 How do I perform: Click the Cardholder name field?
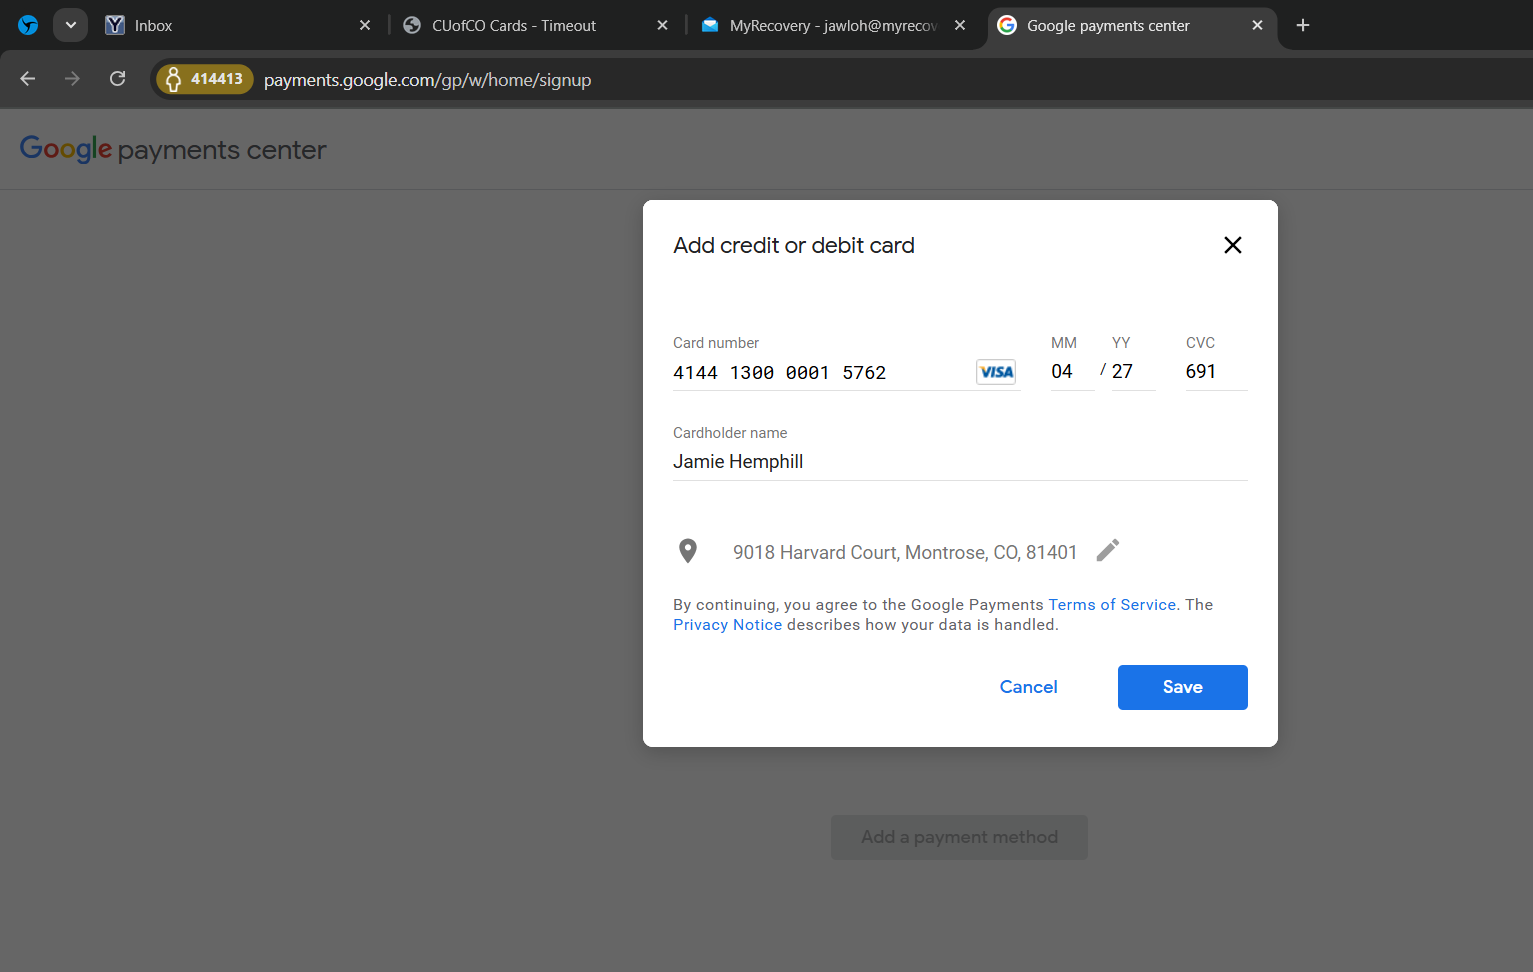(x=958, y=461)
